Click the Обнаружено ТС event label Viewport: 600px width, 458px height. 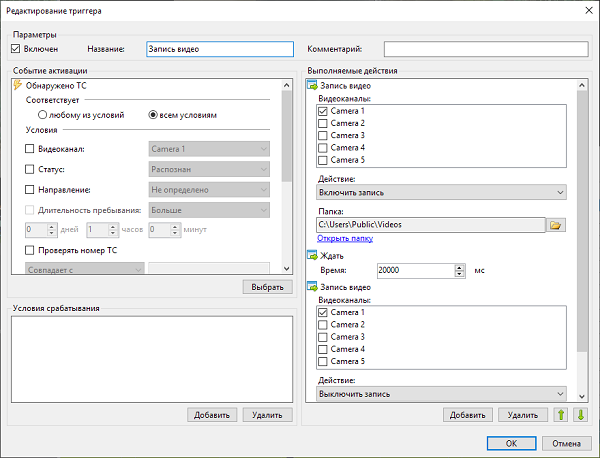coord(56,86)
